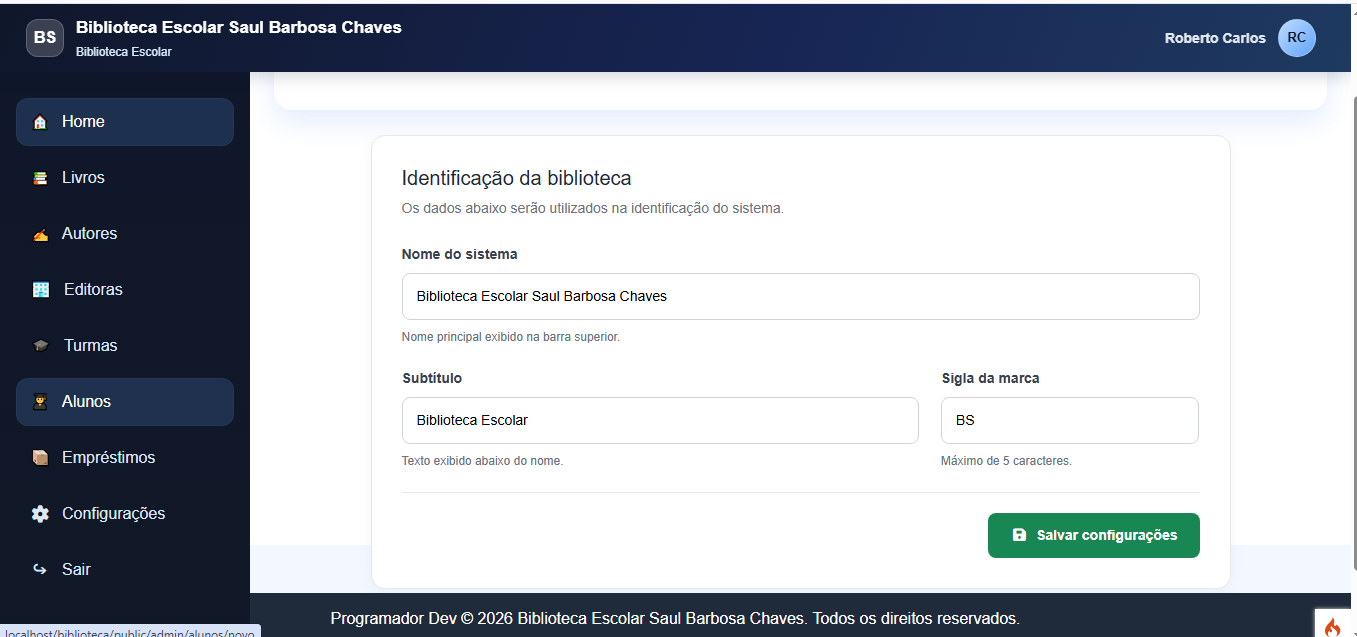Open the Empréstimos menu item
Image resolution: width=1357 pixels, height=637 pixels.
125,458
